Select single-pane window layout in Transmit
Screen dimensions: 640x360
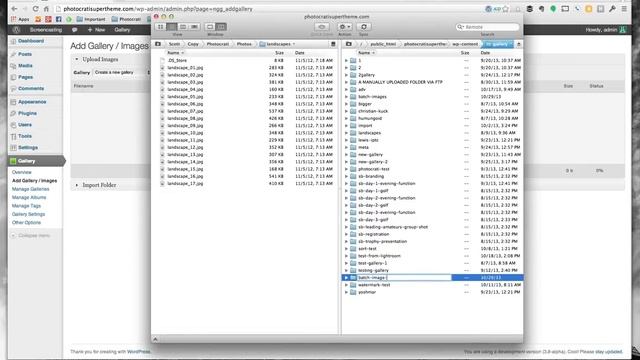click(x=210, y=27)
